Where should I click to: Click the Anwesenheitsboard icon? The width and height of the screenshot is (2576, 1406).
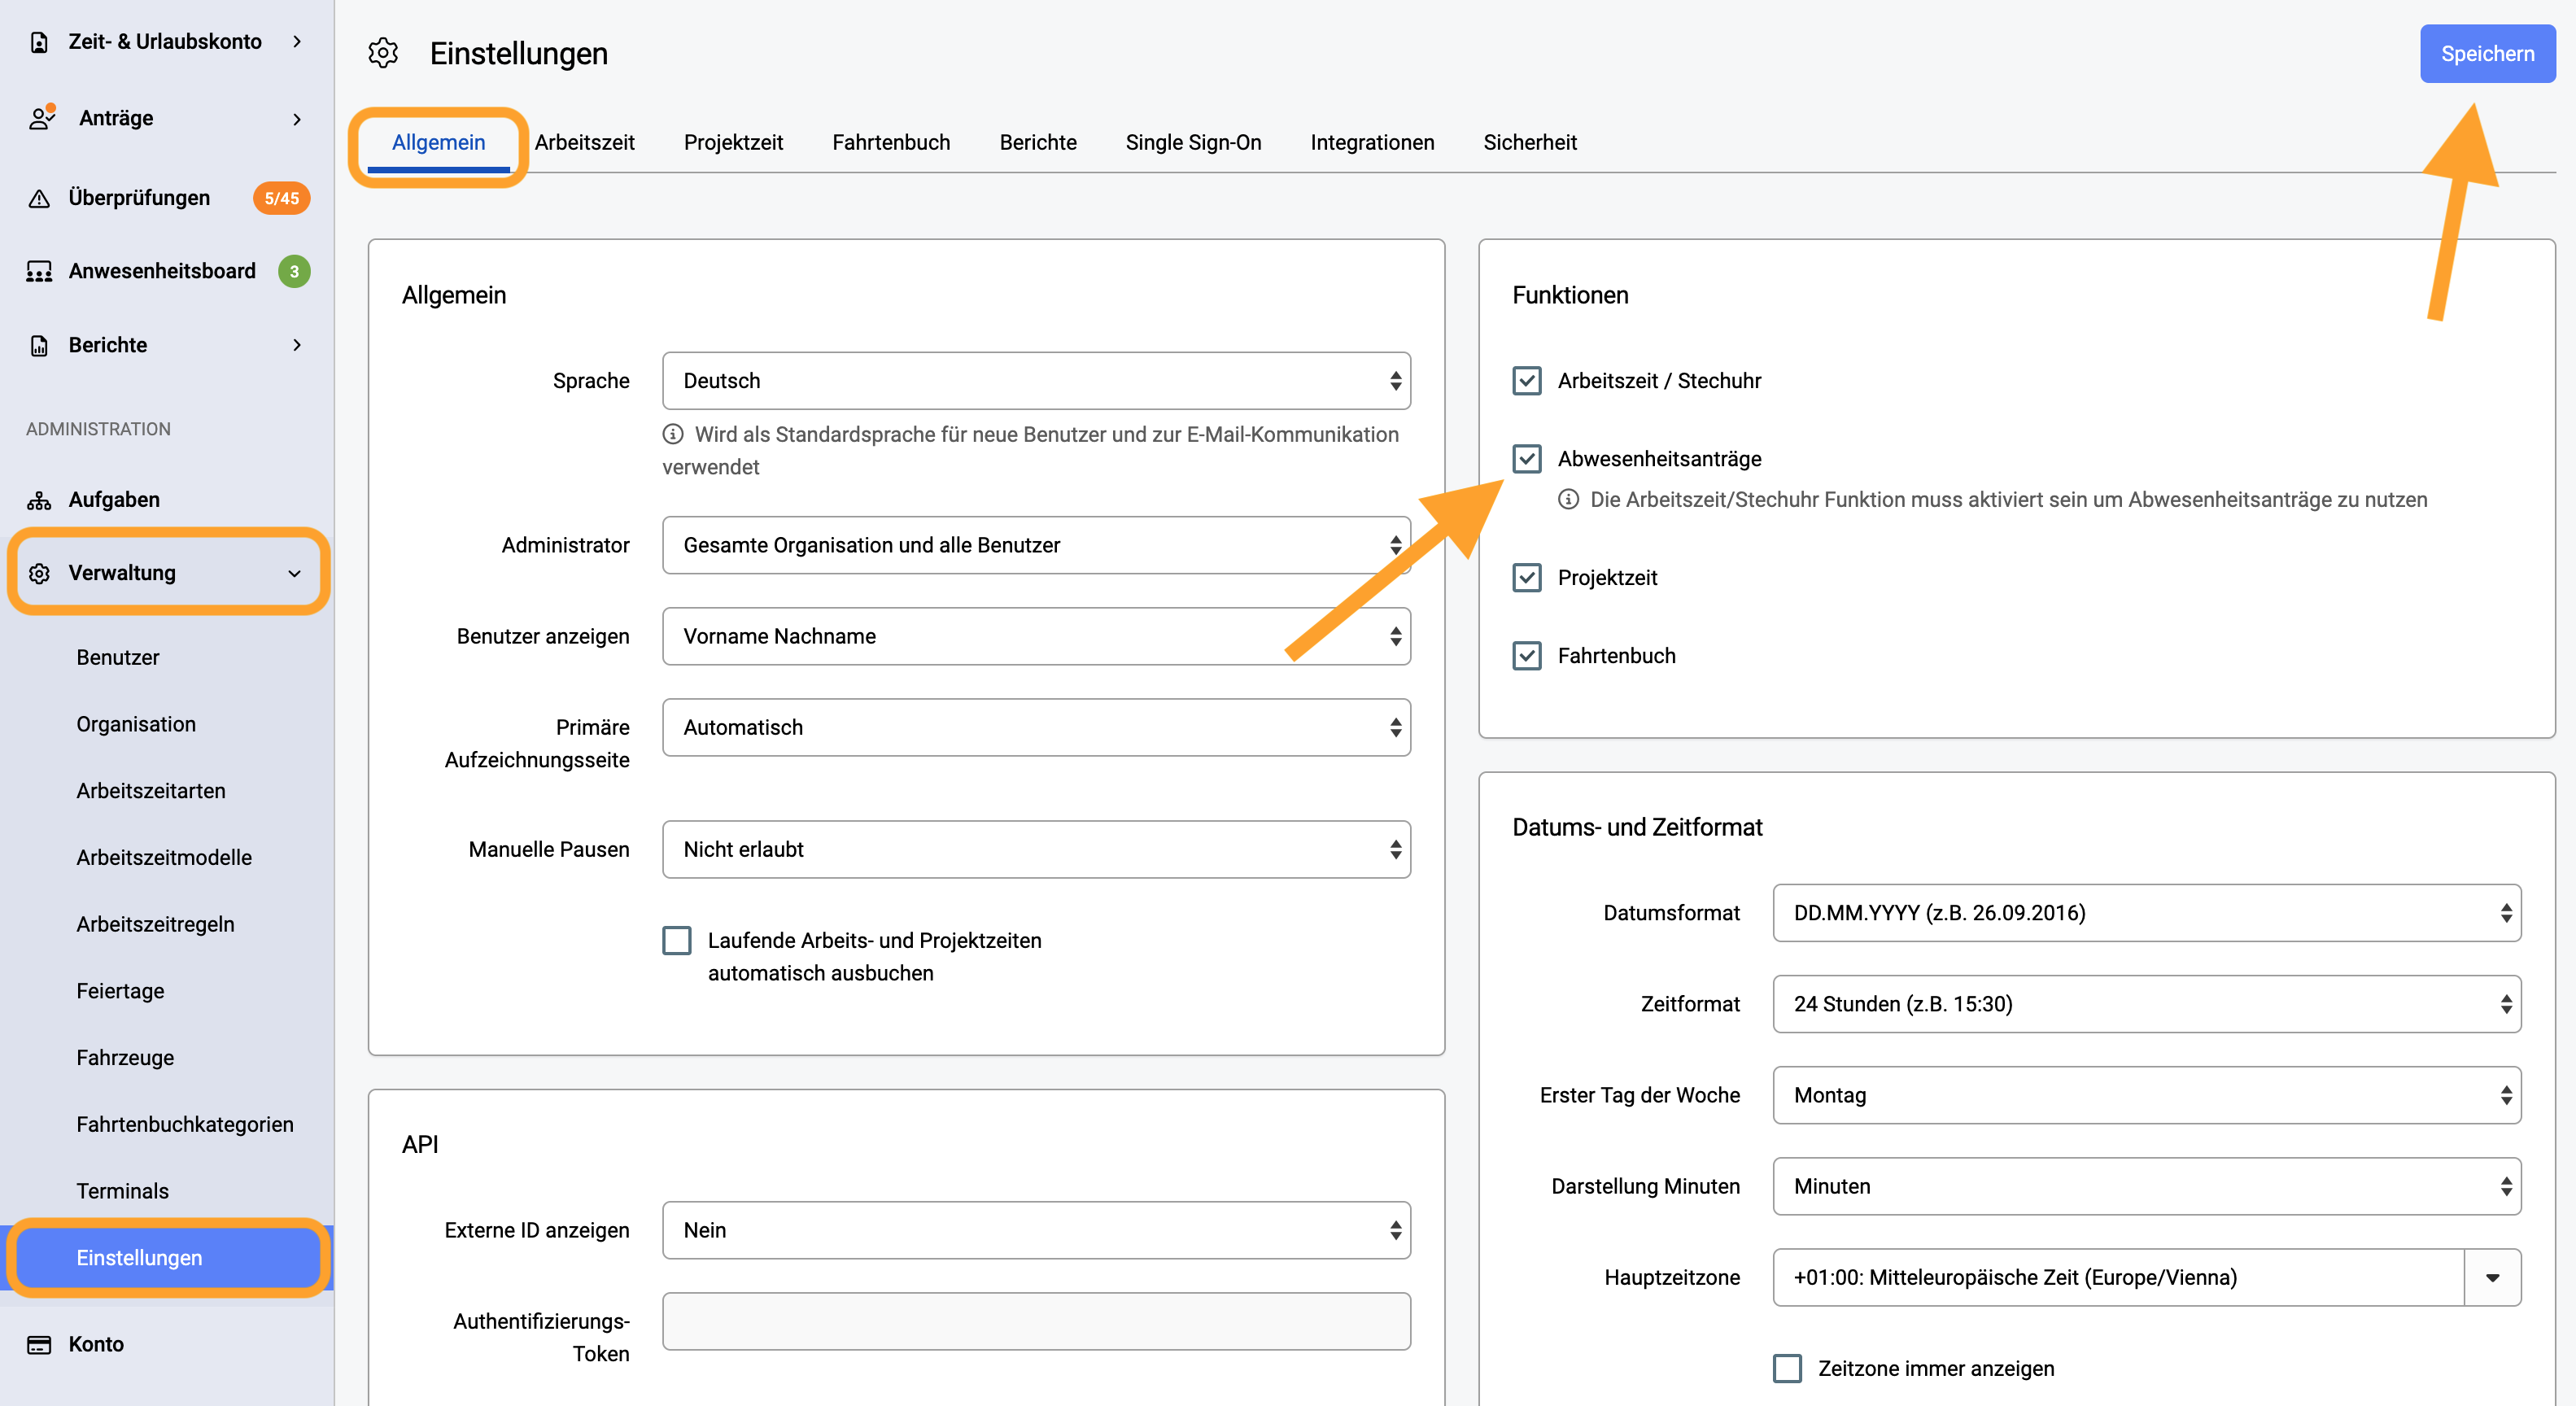pos(39,271)
